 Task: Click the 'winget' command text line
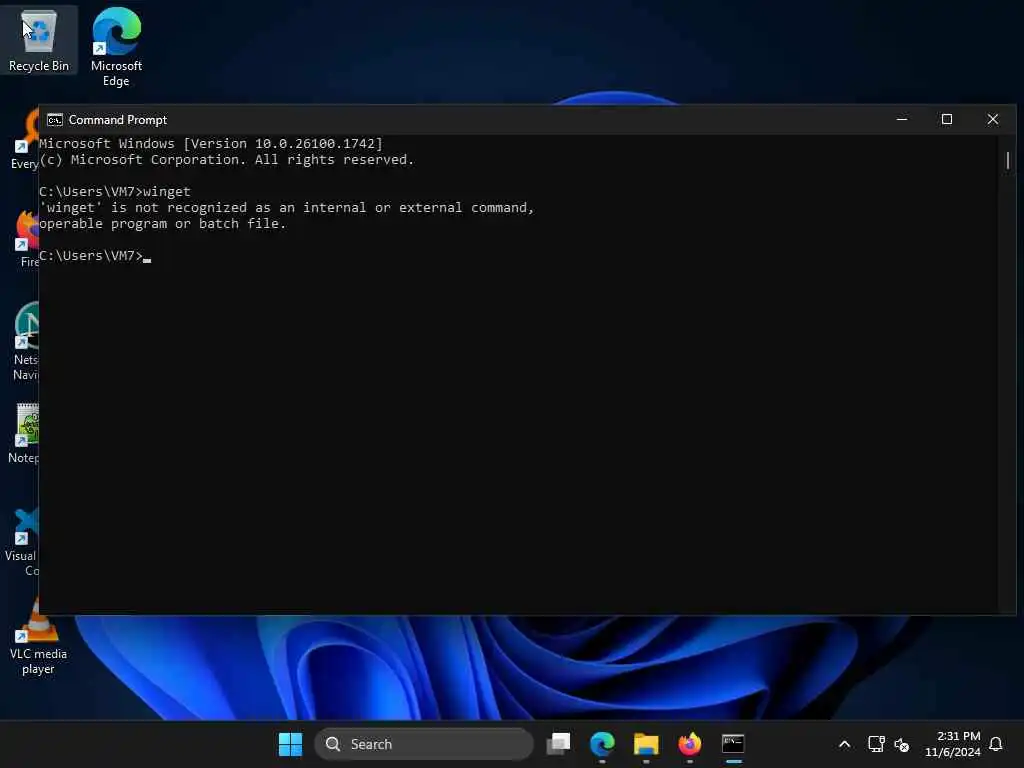[115, 191]
